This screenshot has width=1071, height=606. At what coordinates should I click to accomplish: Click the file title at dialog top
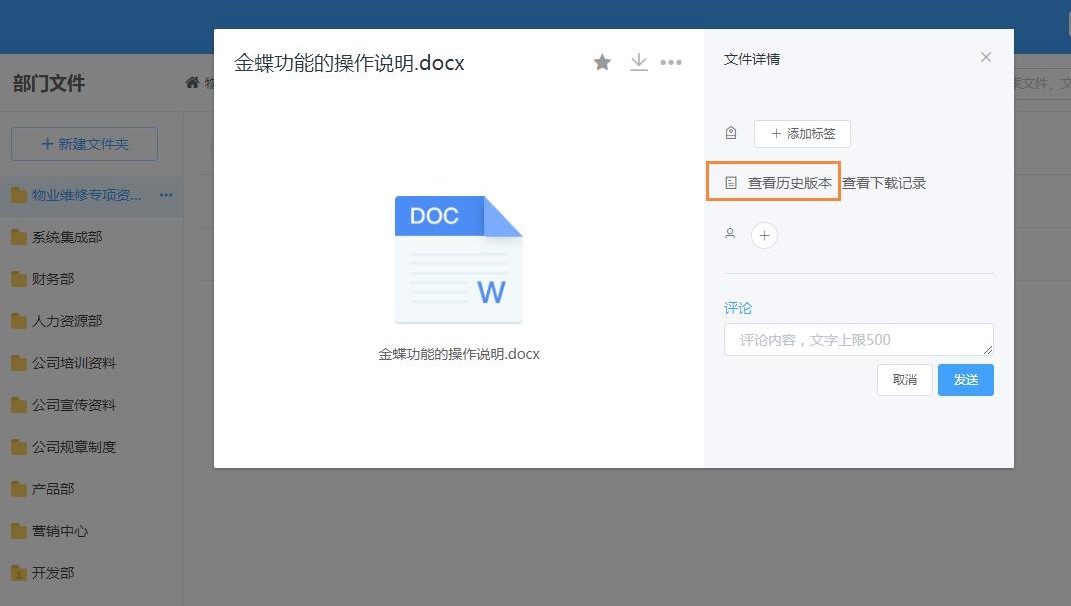(x=349, y=63)
